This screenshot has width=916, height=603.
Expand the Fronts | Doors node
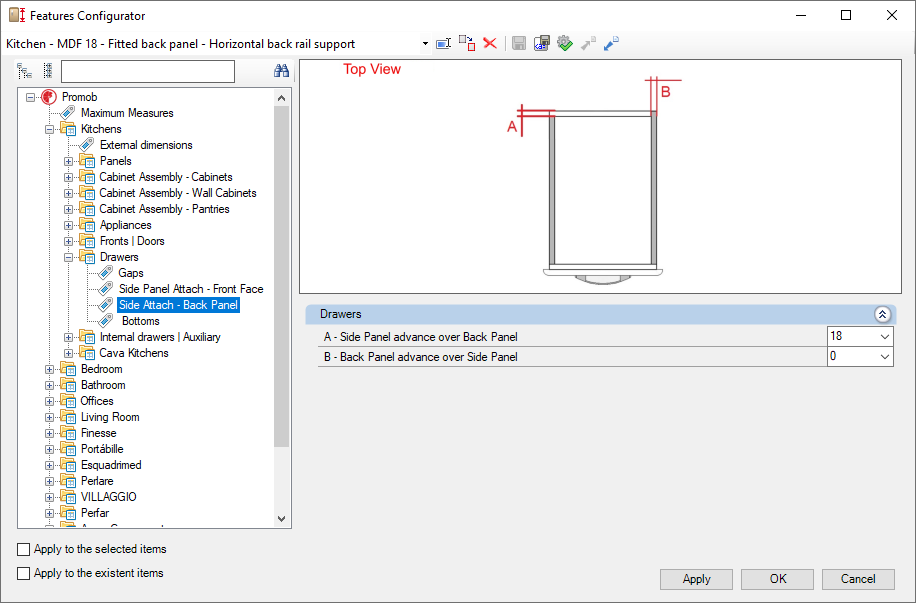pos(68,241)
